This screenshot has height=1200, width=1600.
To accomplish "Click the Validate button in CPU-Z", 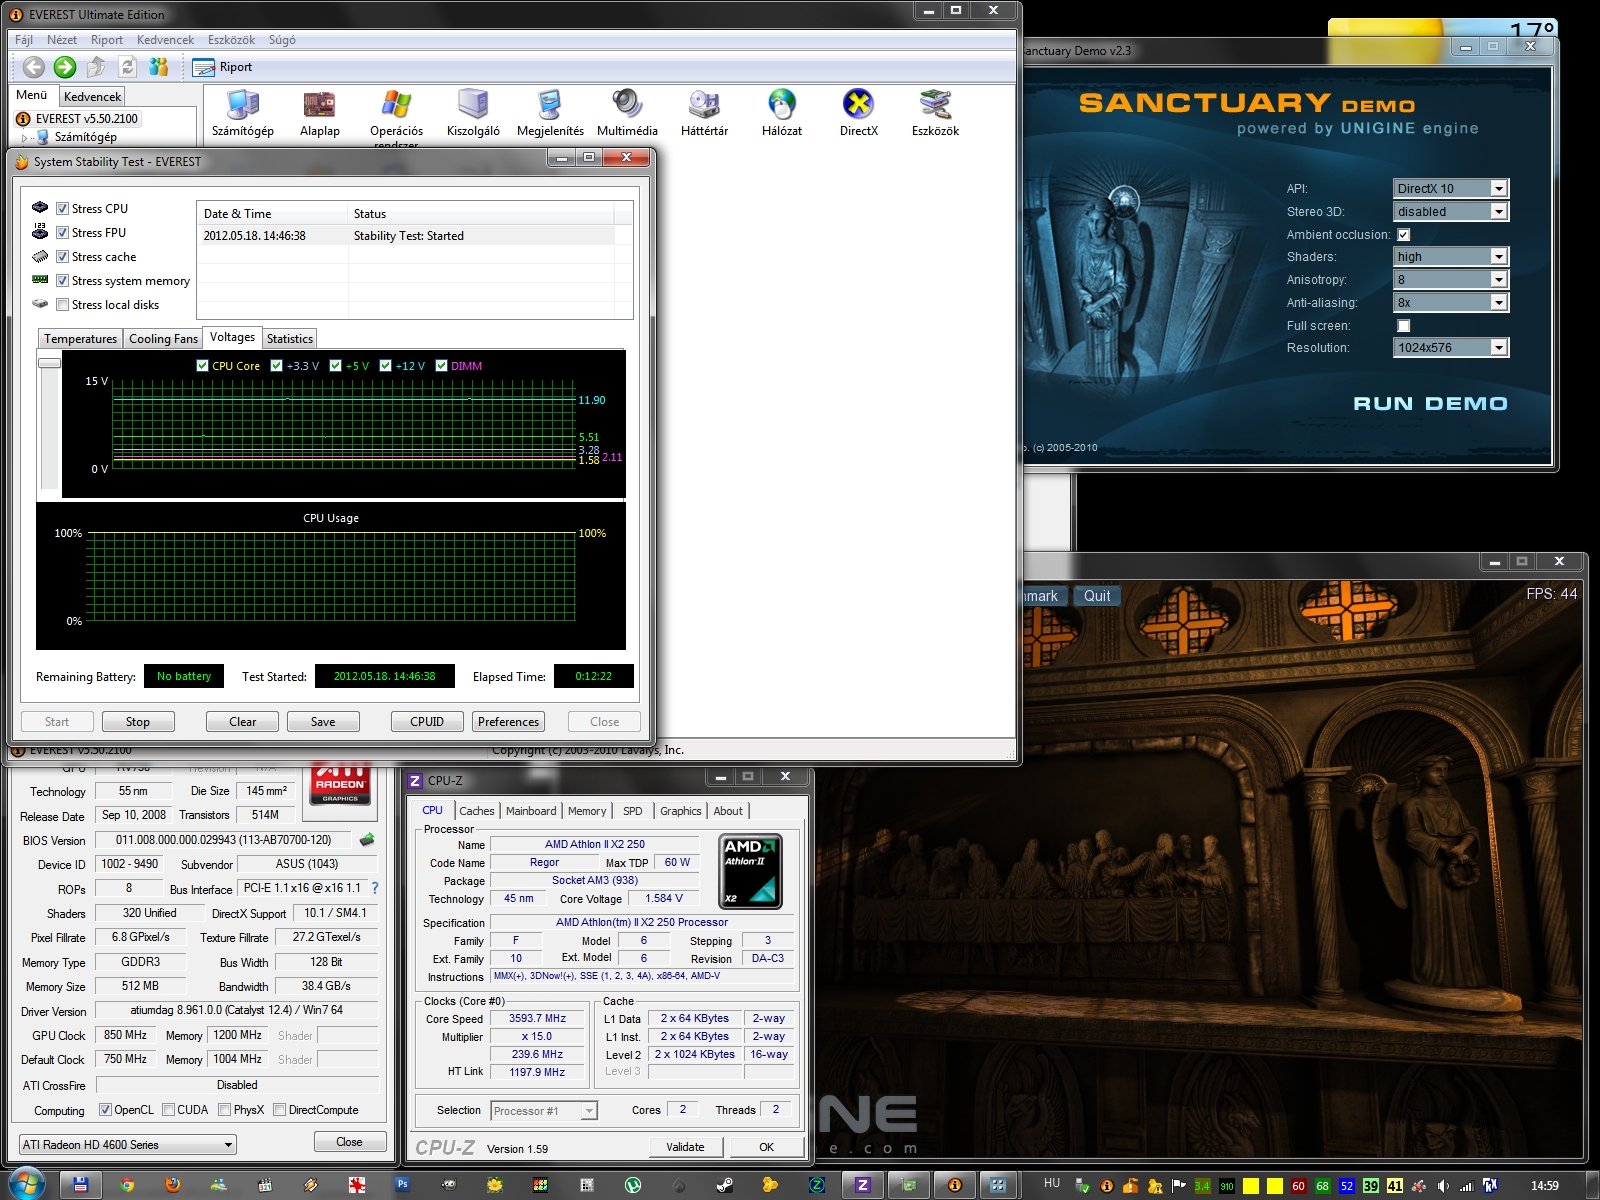I will (x=685, y=1147).
